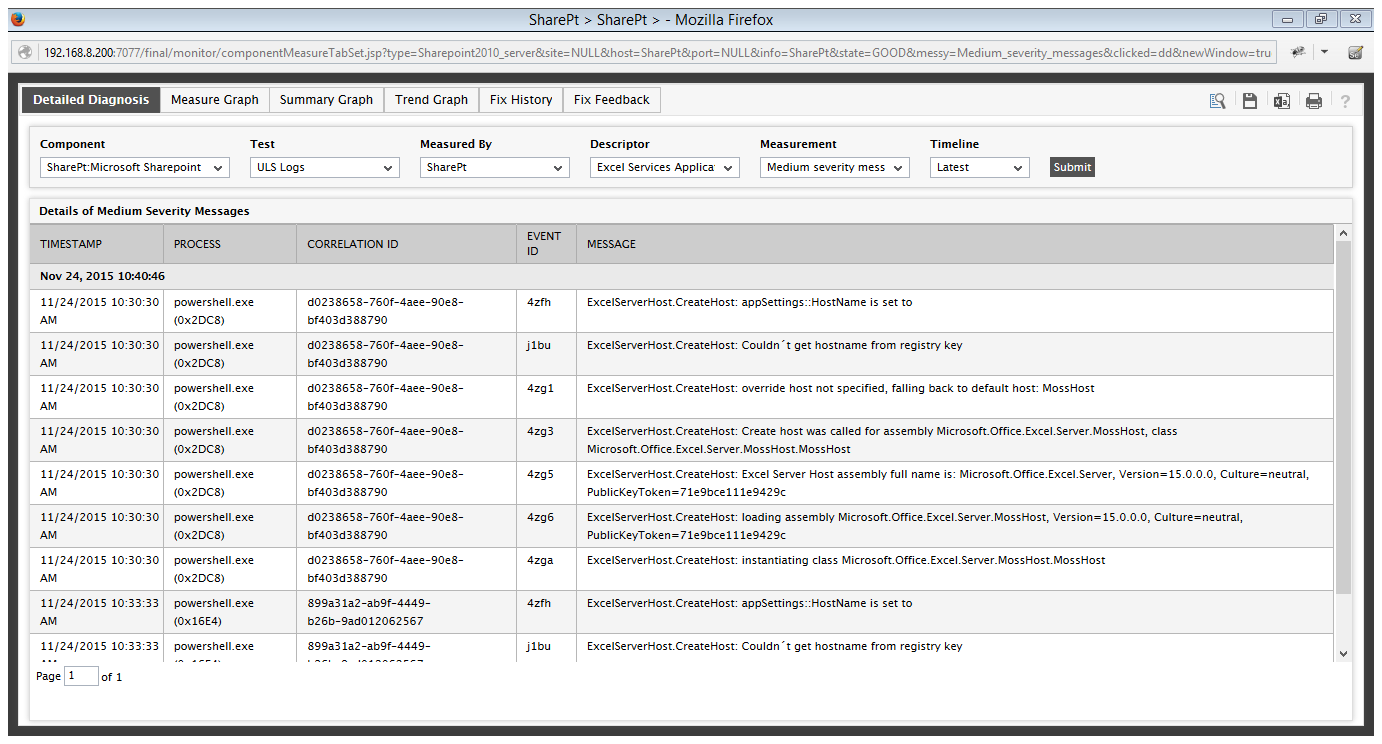Click the 4zg1 row timestamp 11/24/2015 10:30:30 AM
The image size is (1382, 744).
tap(99, 397)
